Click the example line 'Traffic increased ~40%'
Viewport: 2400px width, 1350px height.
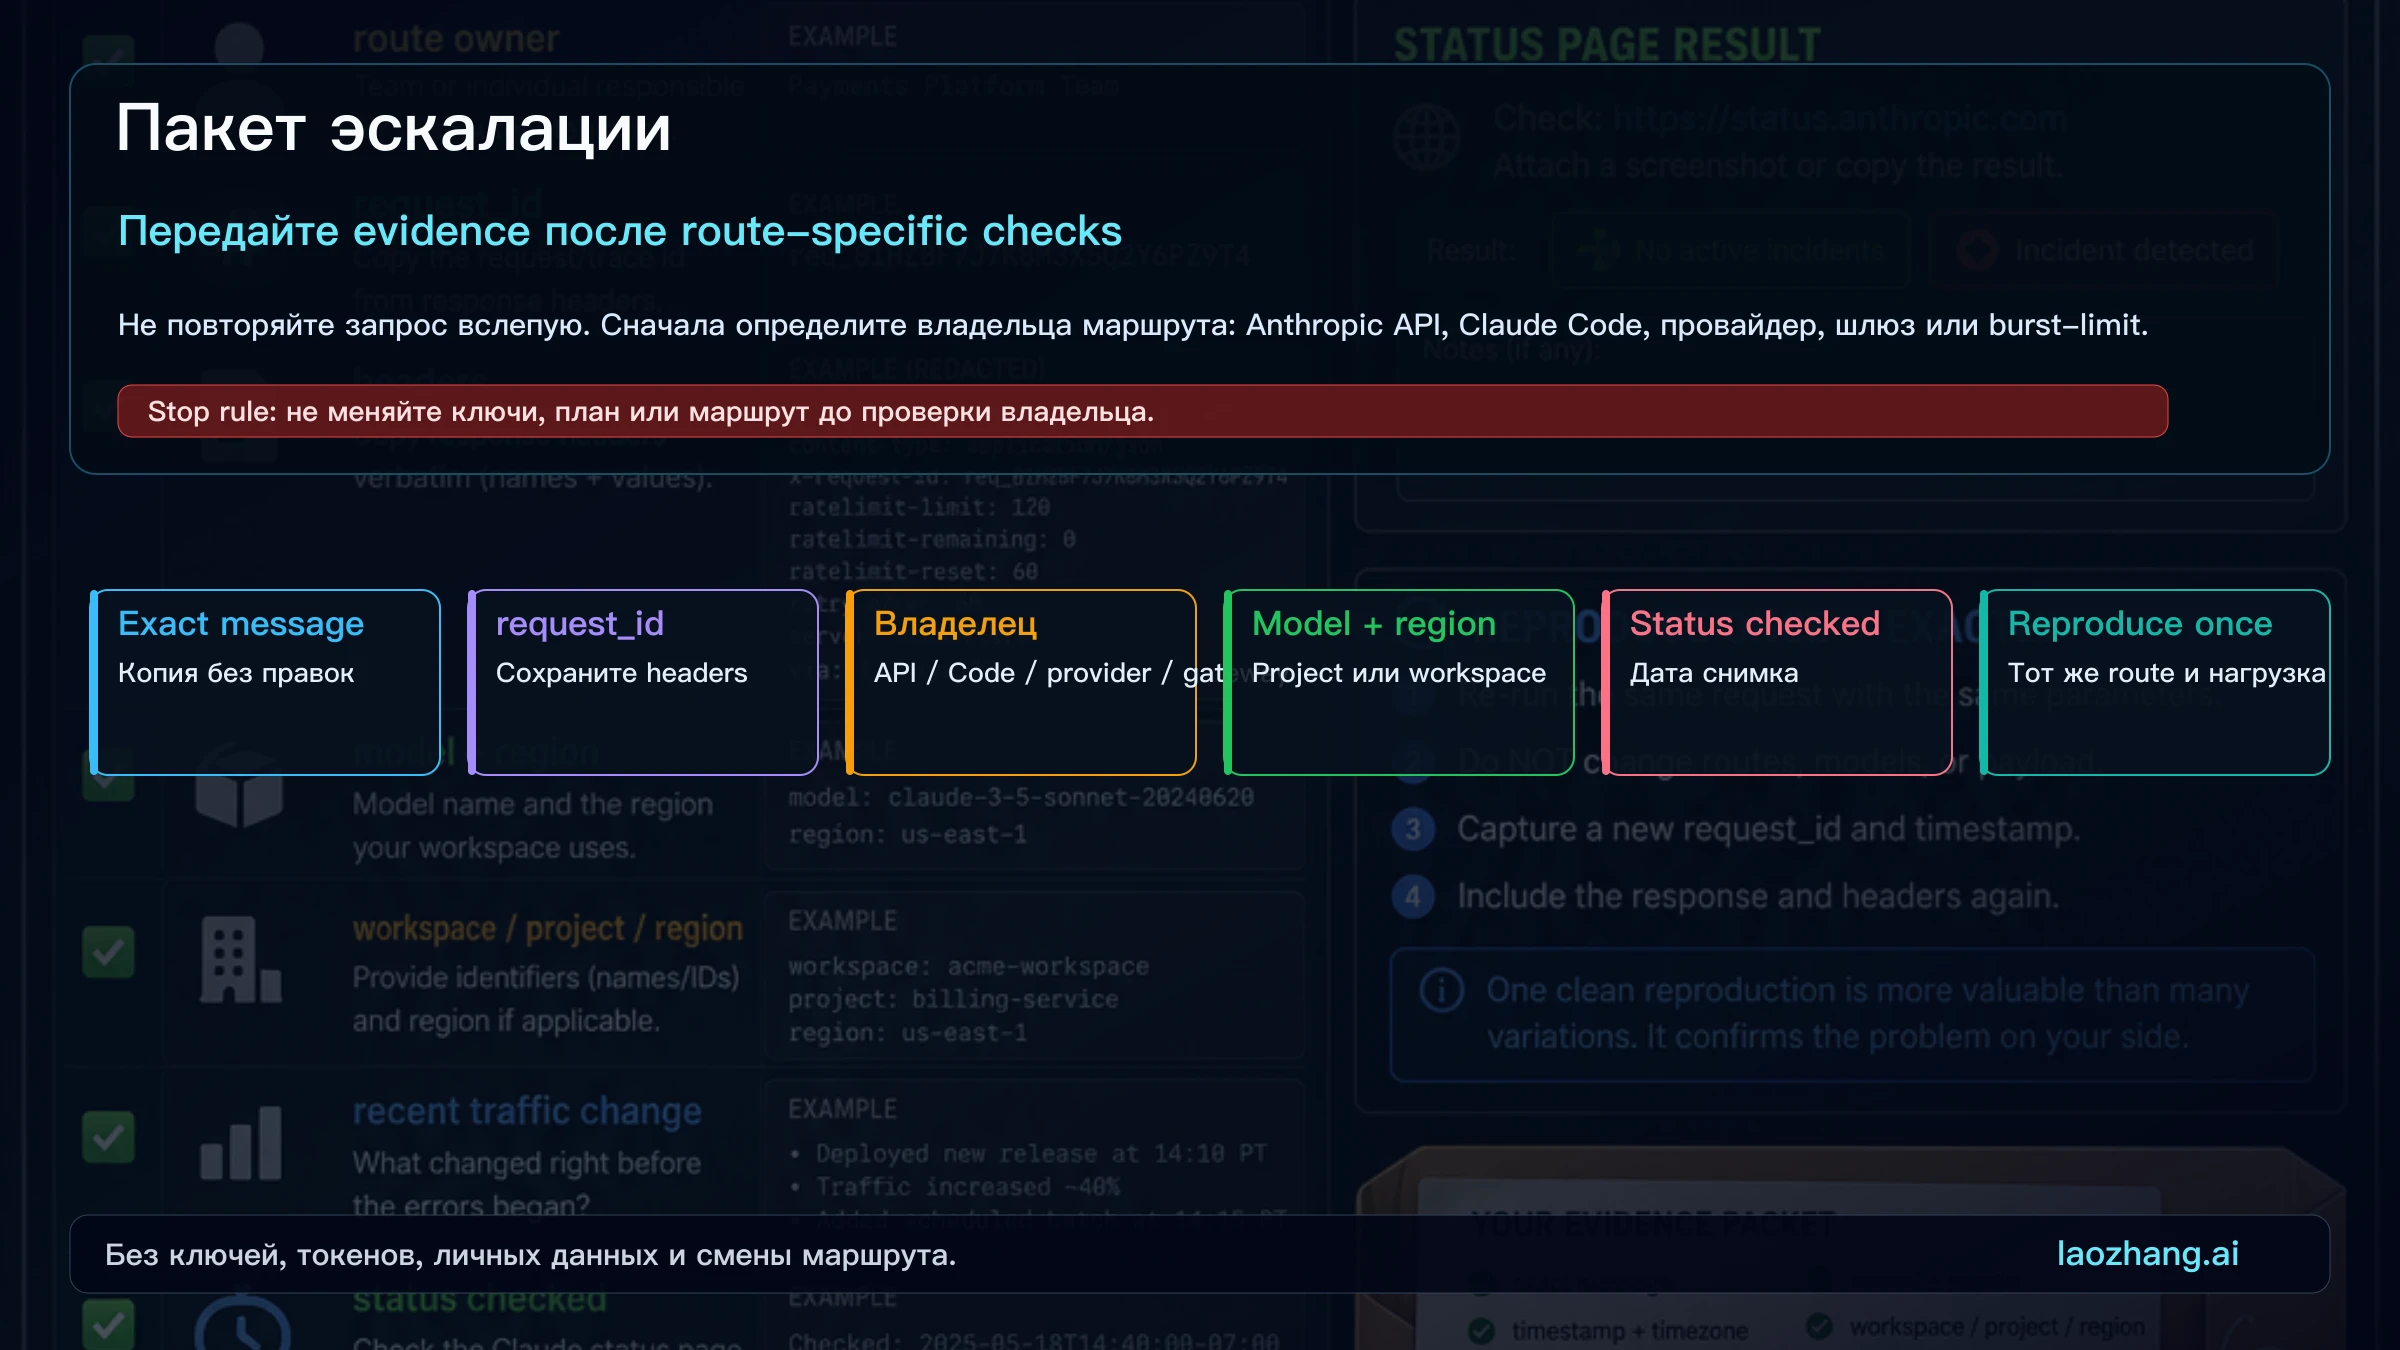tap(967, 1187)
